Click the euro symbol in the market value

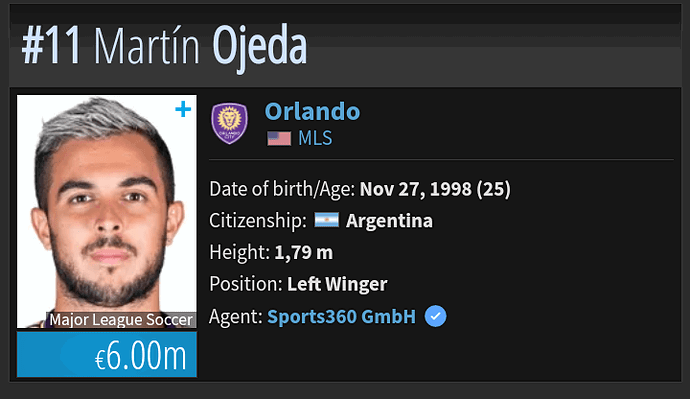pyautogui.click(x=100, y=359)
